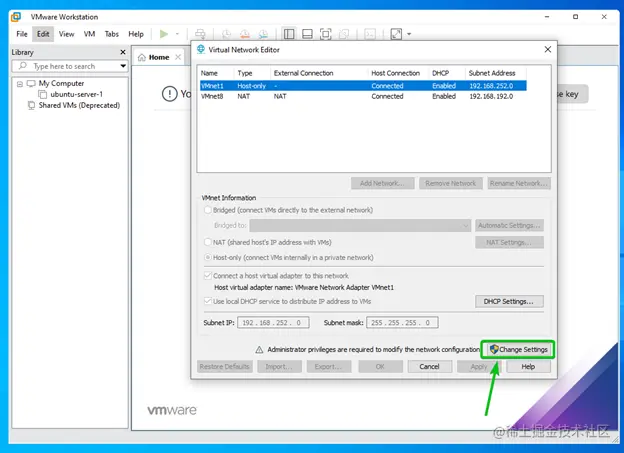Click the library search magnifier icon
624x453 pixels.
click(23, 66)
